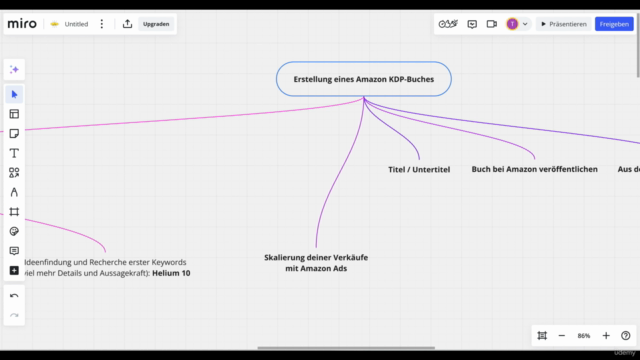Open the stickers and emoji tool

[14, 231]
